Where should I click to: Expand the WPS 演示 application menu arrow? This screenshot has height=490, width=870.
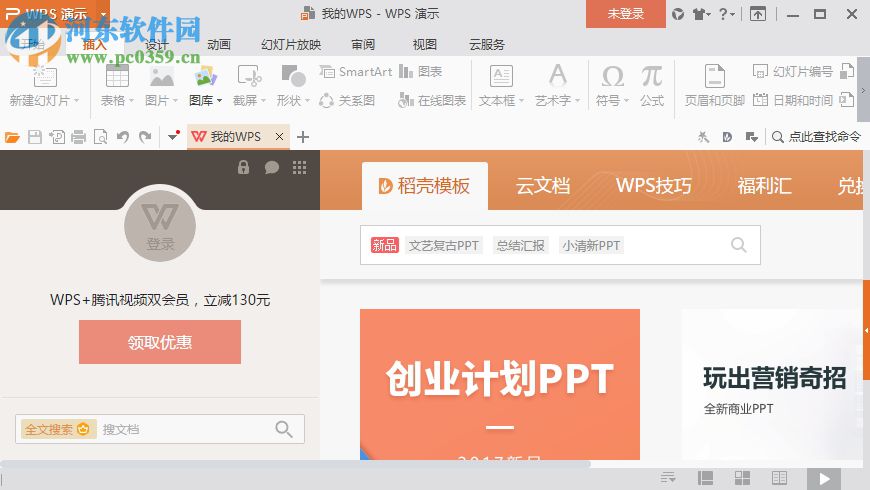point(103,14)
